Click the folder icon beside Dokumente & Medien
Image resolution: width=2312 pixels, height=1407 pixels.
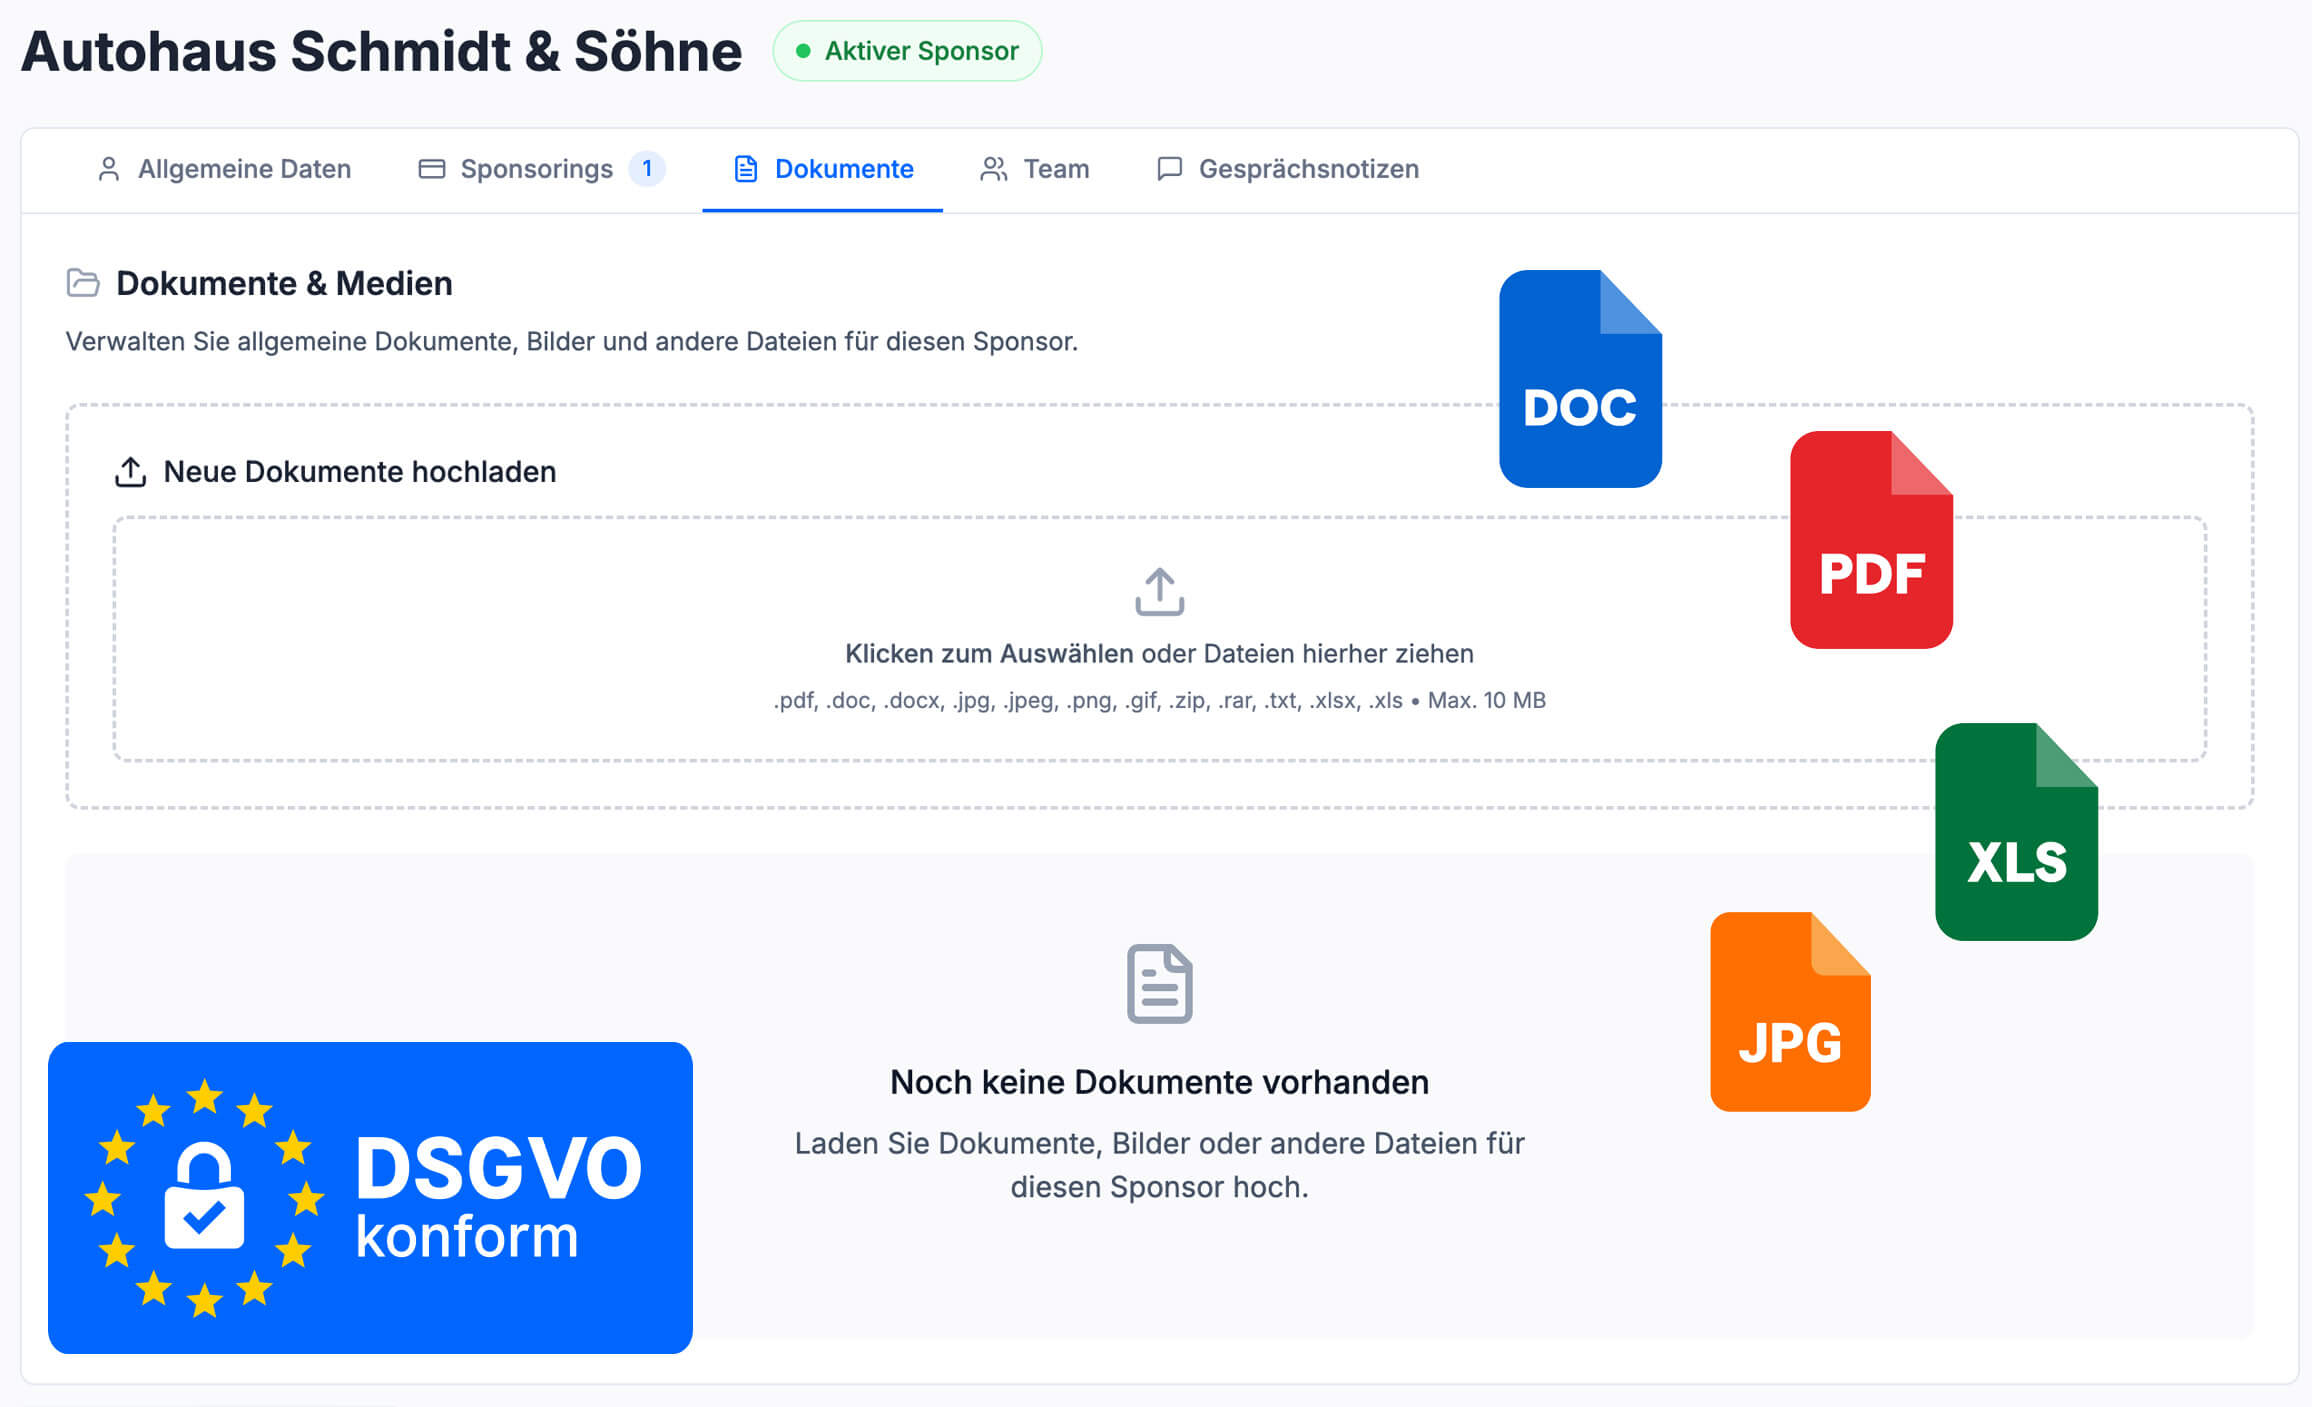click(x=83, y=283)
